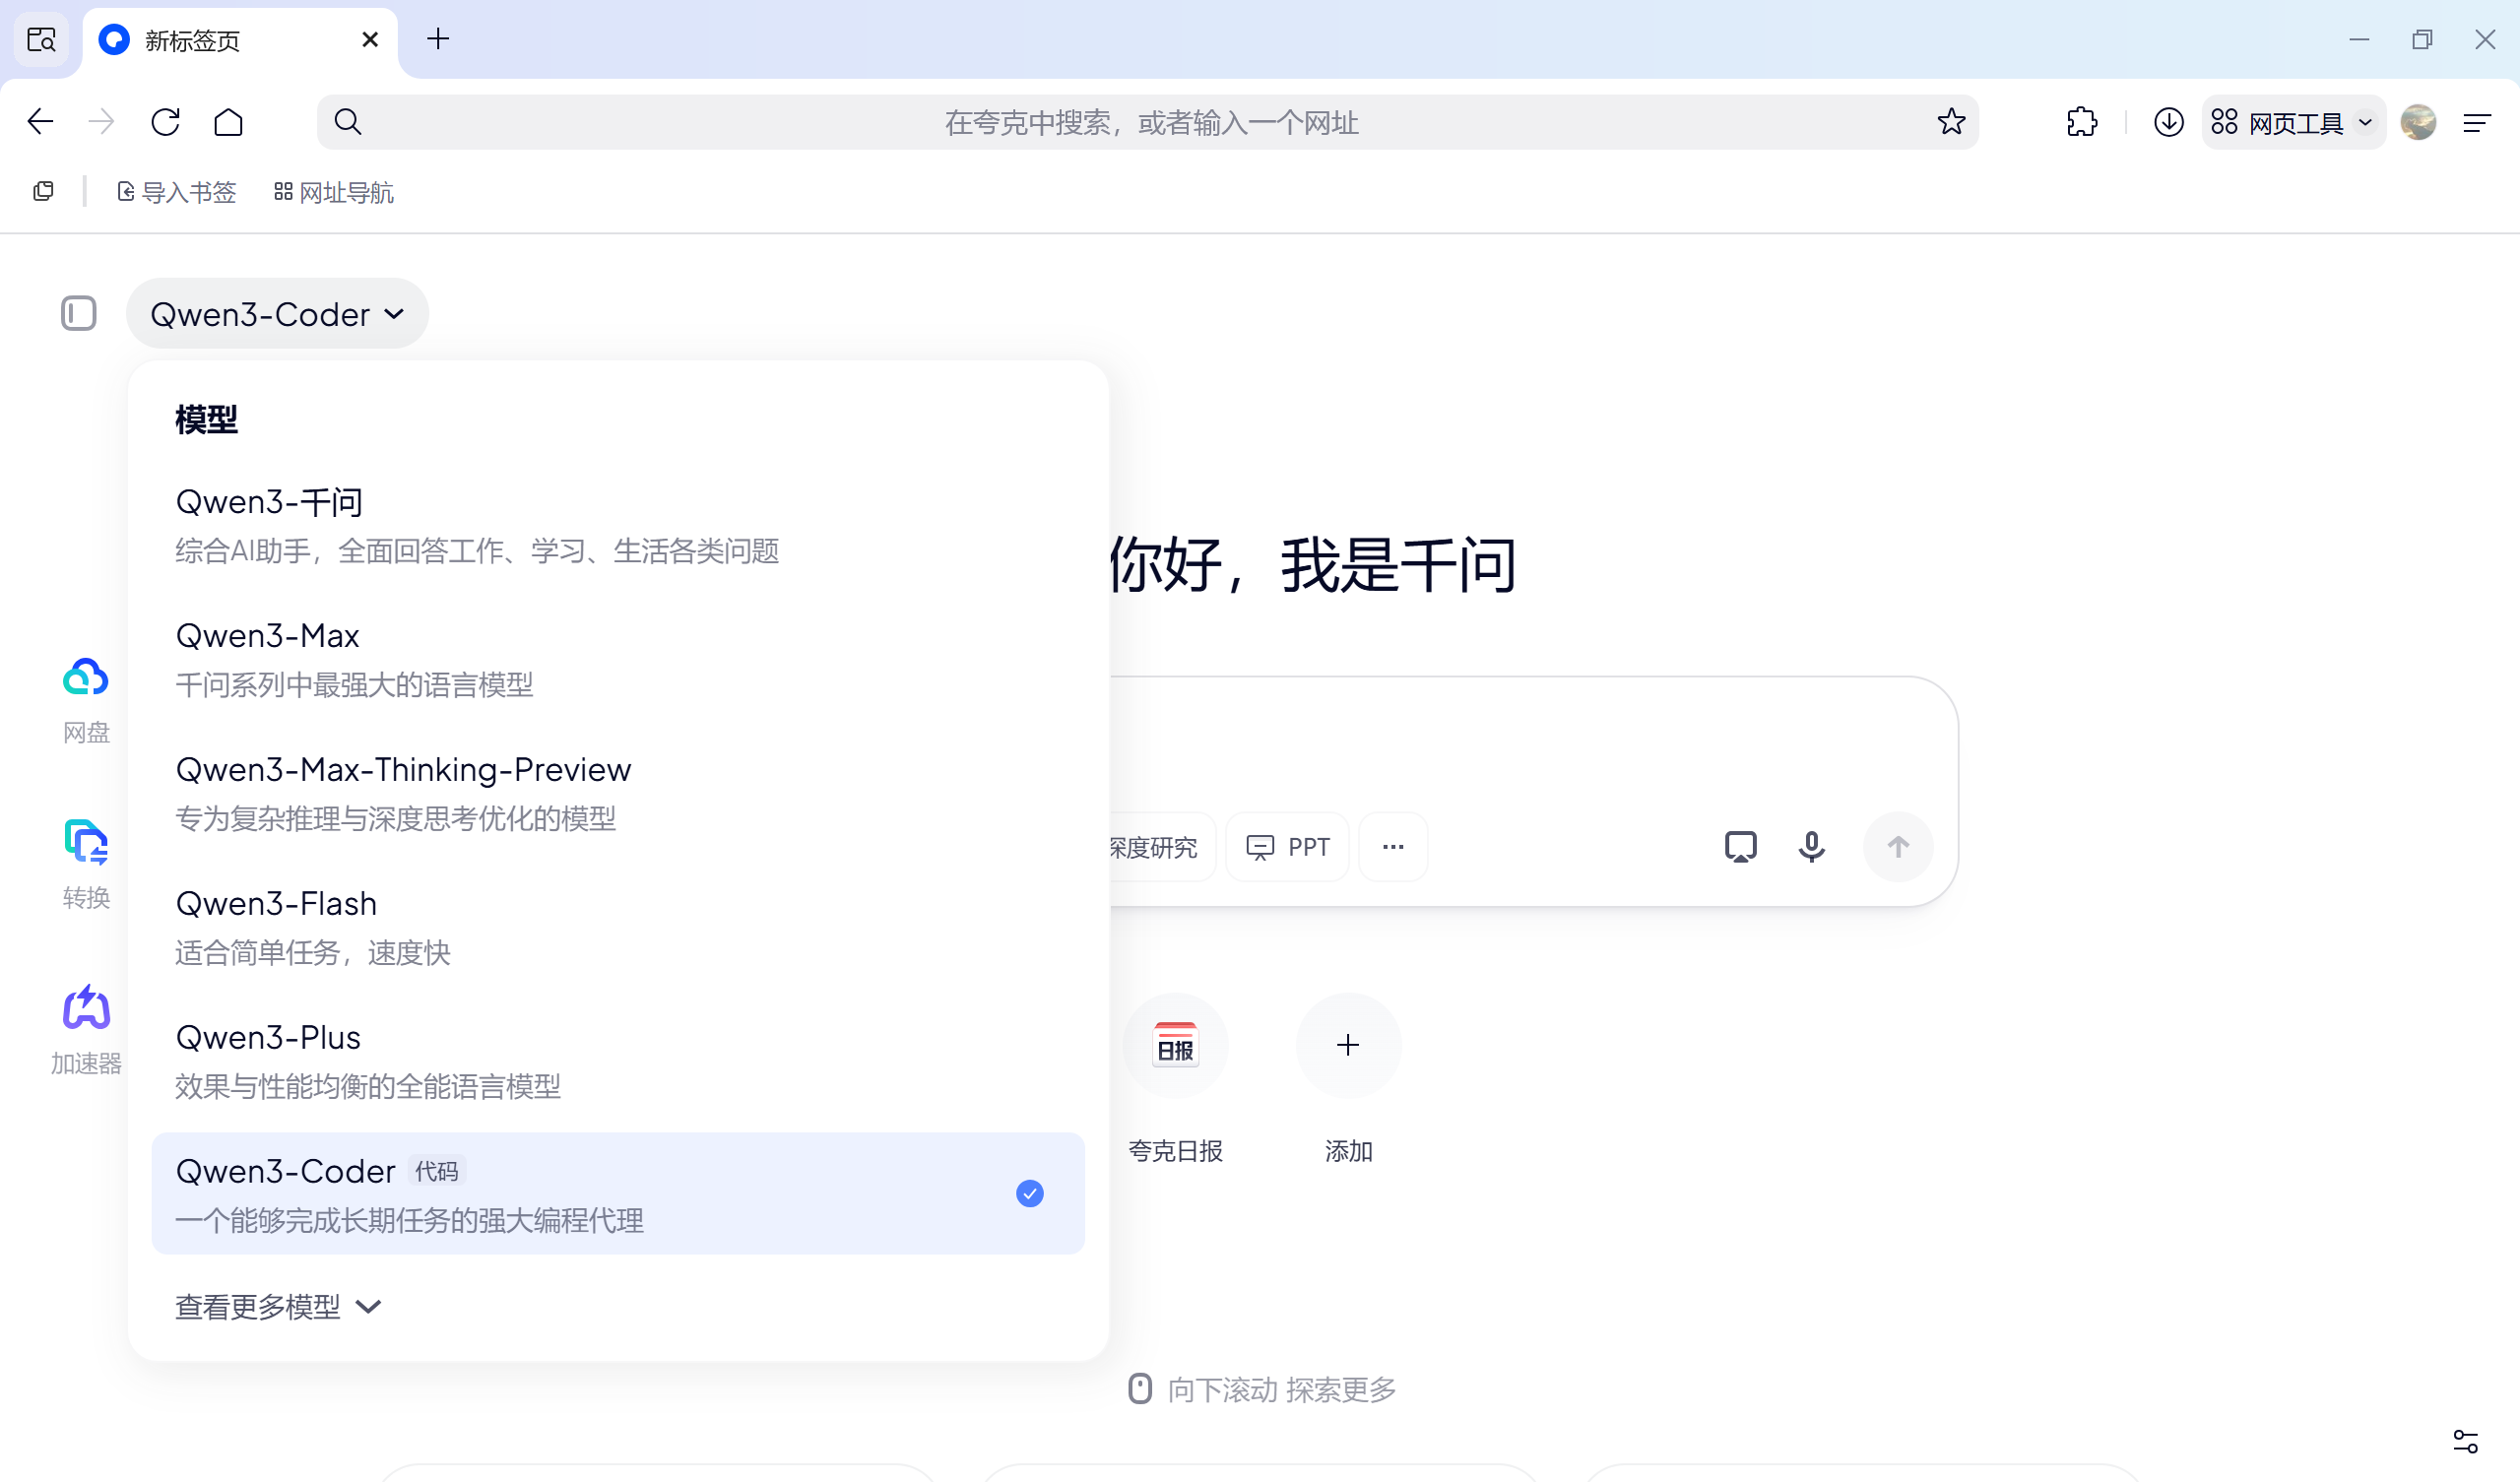Screen dimensions: 2520x1482
Task: Open the user profile avatar
Action: 2419,121
